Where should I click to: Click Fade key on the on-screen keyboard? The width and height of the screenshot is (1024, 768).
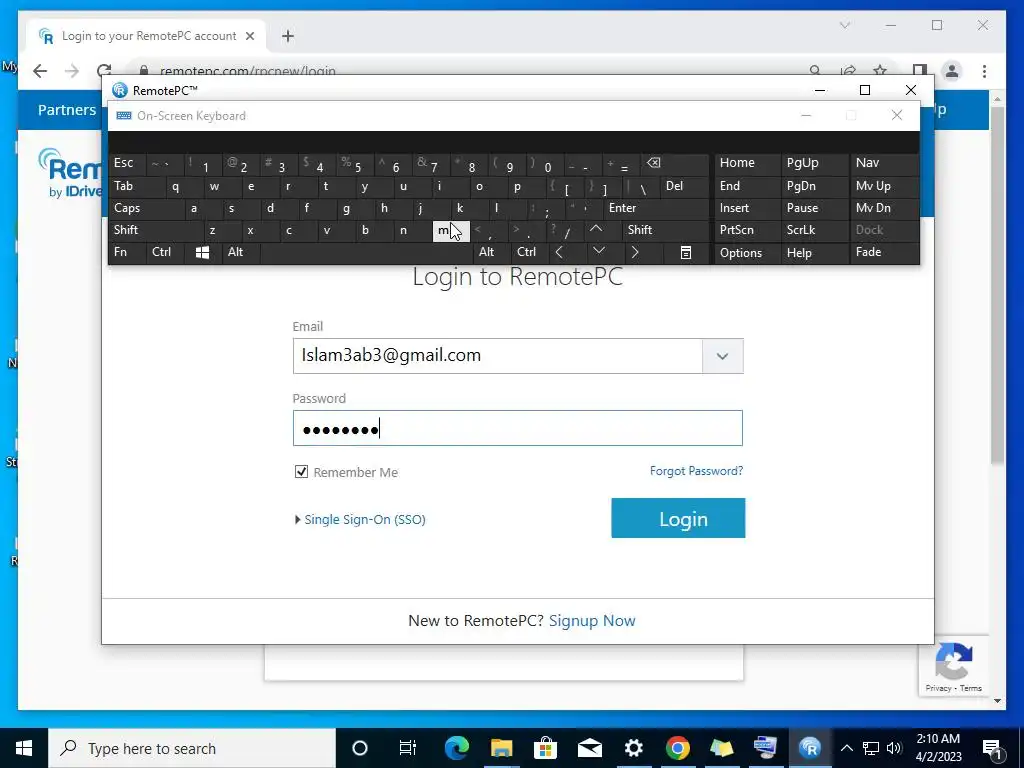click(x=884, y=252)
